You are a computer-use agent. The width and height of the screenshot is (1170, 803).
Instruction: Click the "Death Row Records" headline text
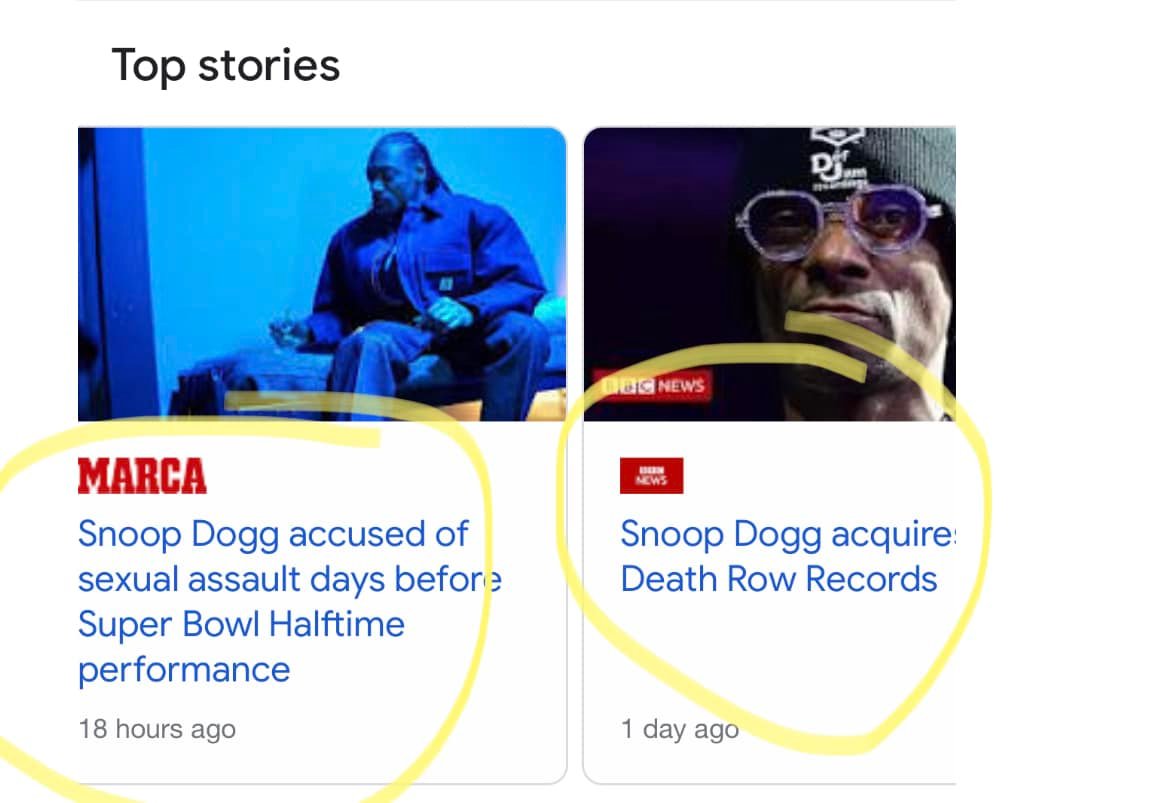(778, 579)
